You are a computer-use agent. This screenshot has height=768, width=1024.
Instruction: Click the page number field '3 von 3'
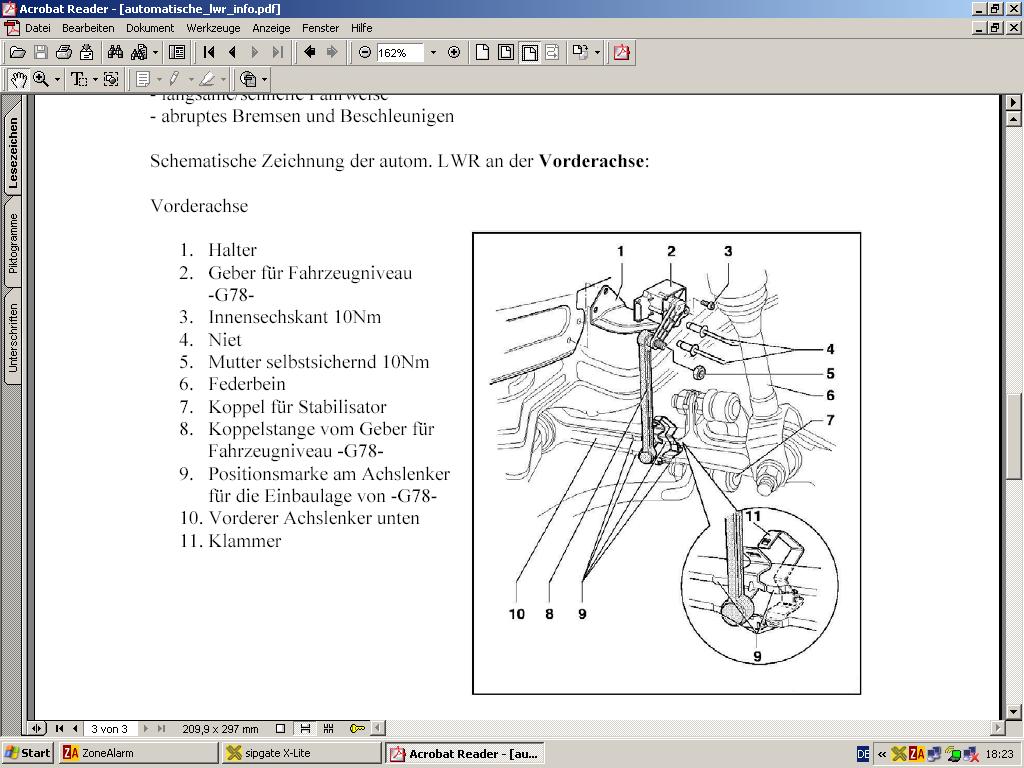[109, 729]
